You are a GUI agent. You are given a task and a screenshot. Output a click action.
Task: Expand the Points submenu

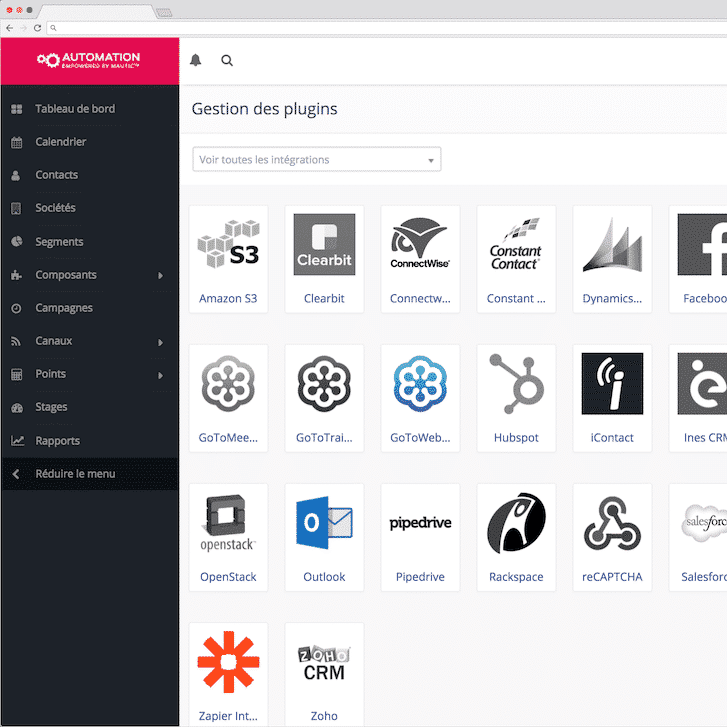point(160,375)
